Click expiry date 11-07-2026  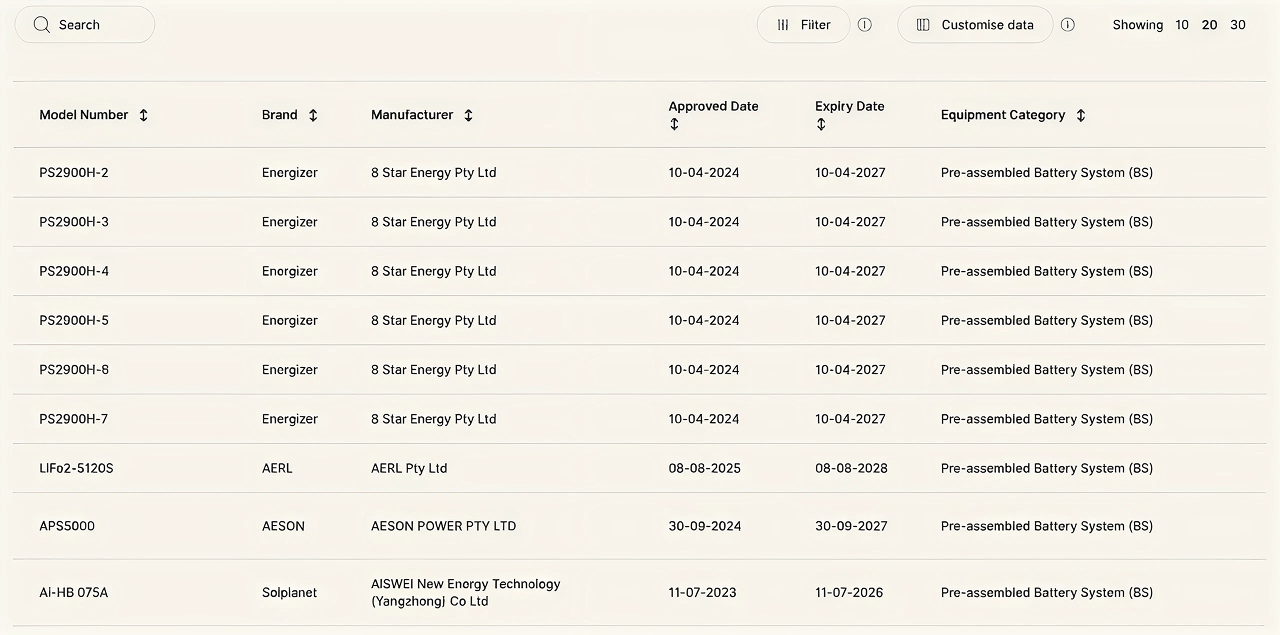[x=849, y=593]
